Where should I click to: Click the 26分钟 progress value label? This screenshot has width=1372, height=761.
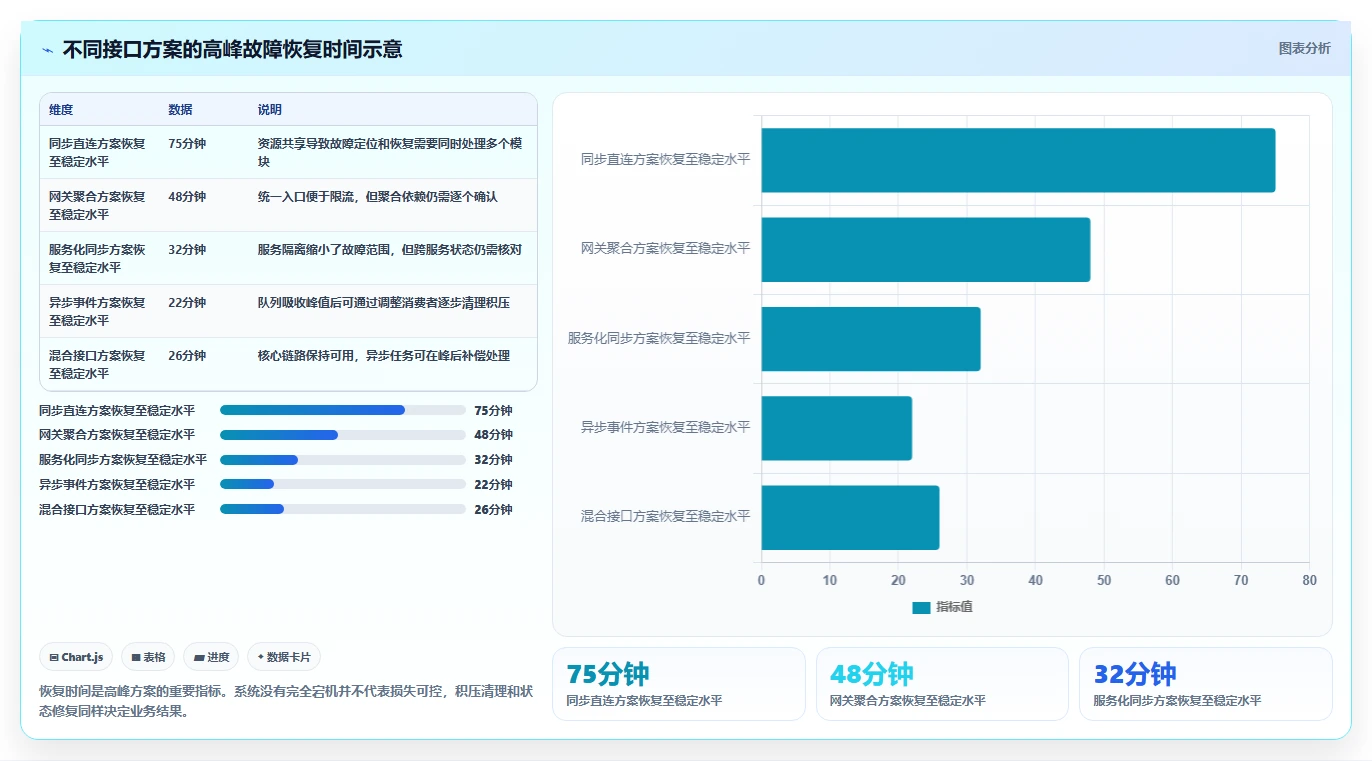click(x=493, y=510)
